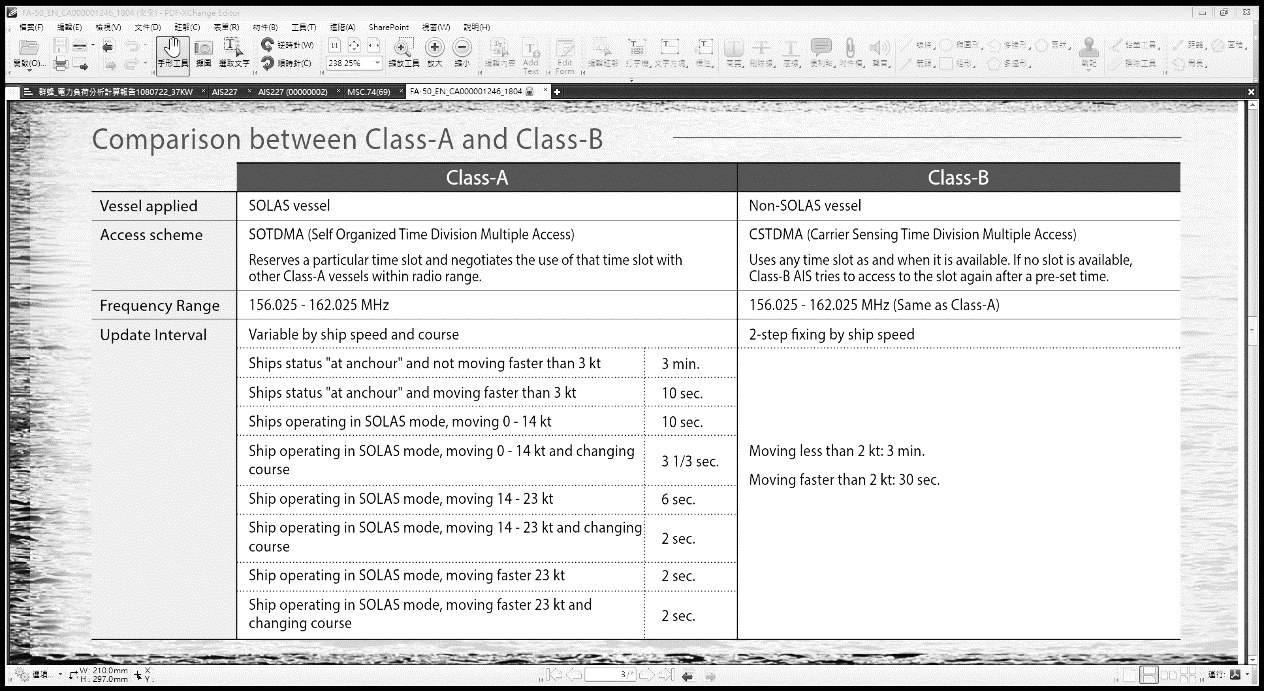
Task: Open the SharePoint menu
Action: click(386, 27)
